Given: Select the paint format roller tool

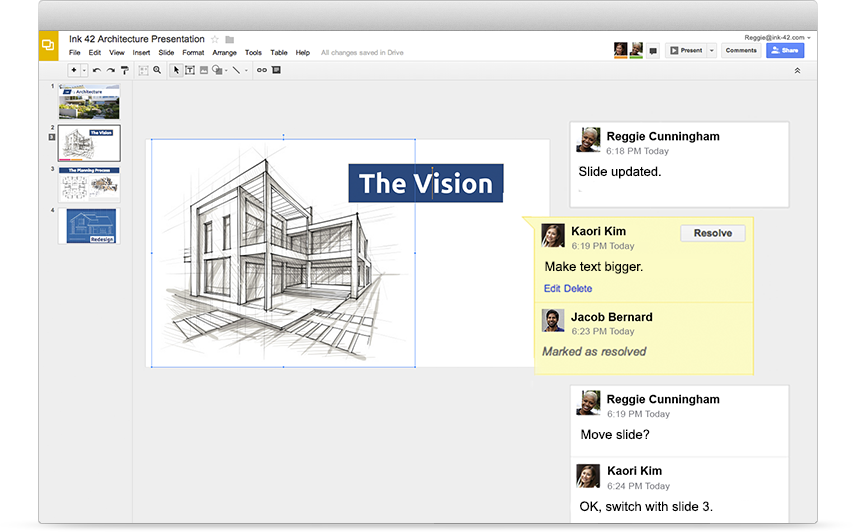Looking at the screenshot, I should tap(124, 71).
